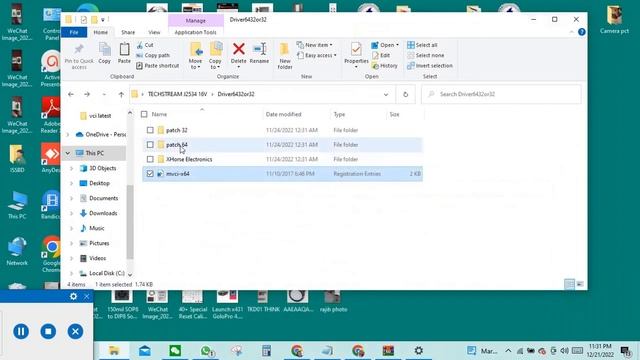
Task: Click TECHSTREAM J2534 16V breadcrumb
Action: (x=178, y=94)
